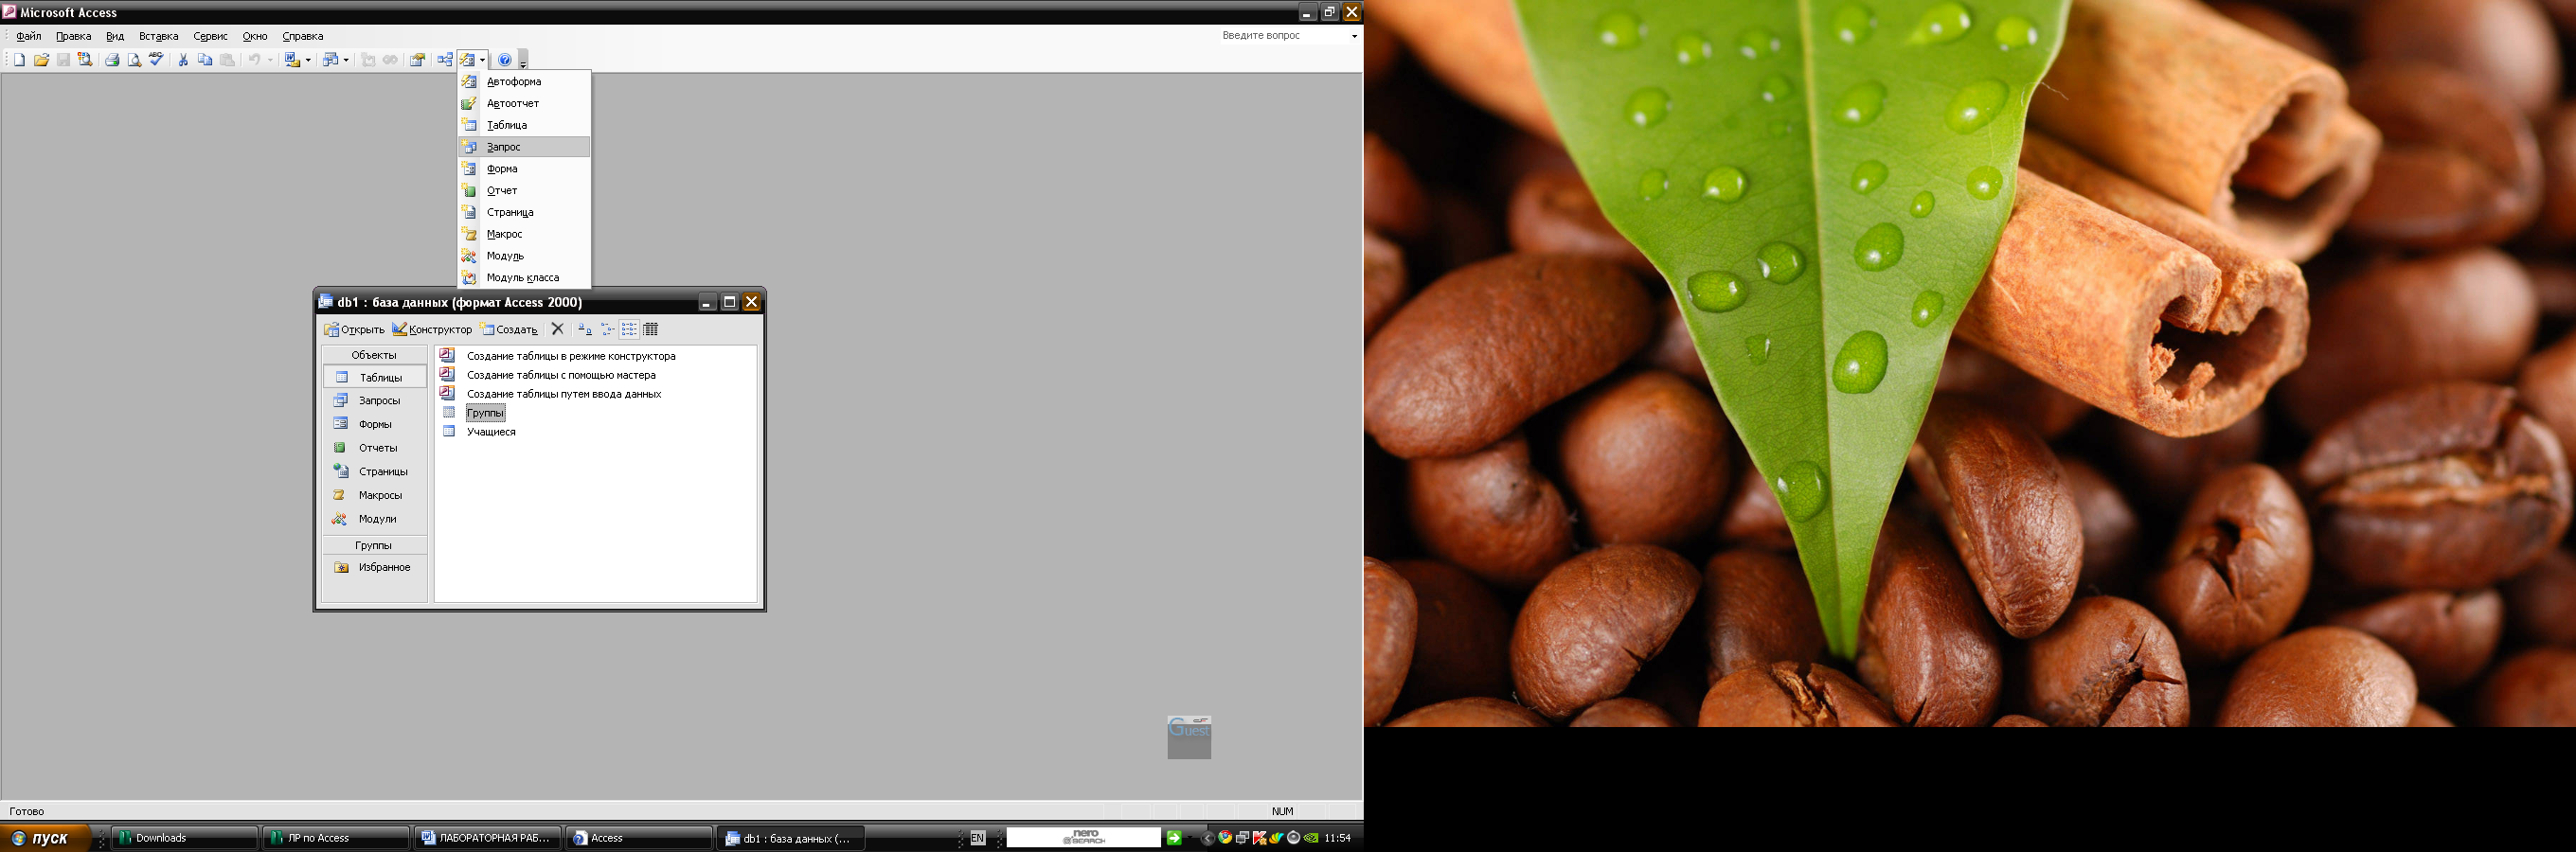The image size is (2576, 852).
Task: Open the 'Введите вопрос' dropdown arrow
Action: 1354,36
